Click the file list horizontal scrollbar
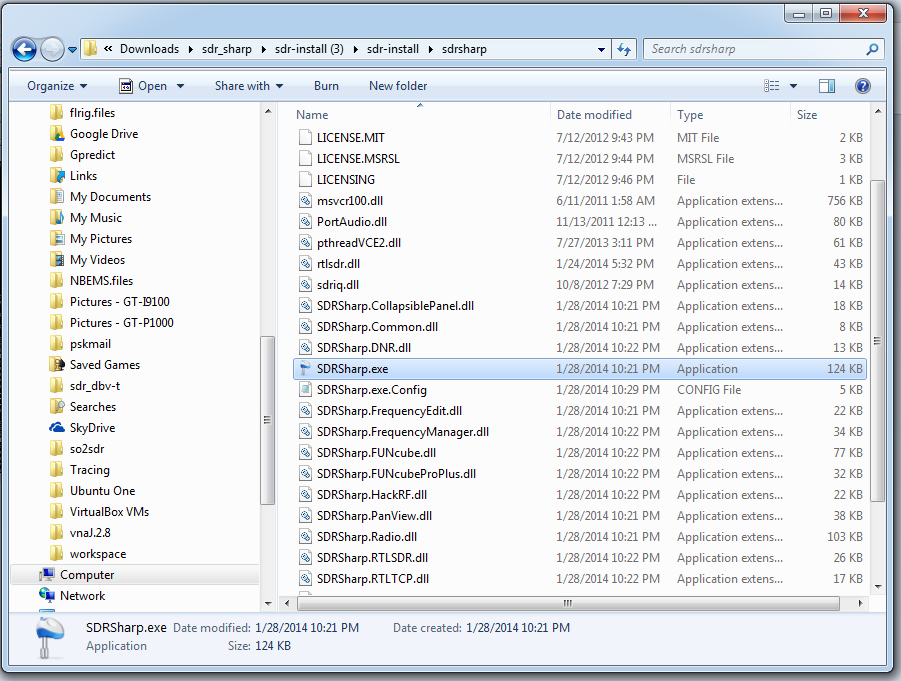The height and width of the screenshot is (681, 901). (568, 603)
